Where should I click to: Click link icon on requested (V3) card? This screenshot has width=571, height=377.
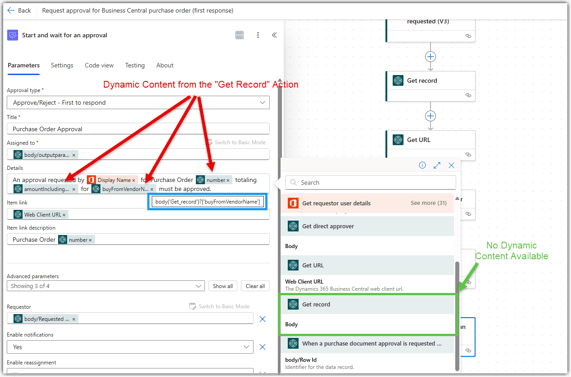468,36
